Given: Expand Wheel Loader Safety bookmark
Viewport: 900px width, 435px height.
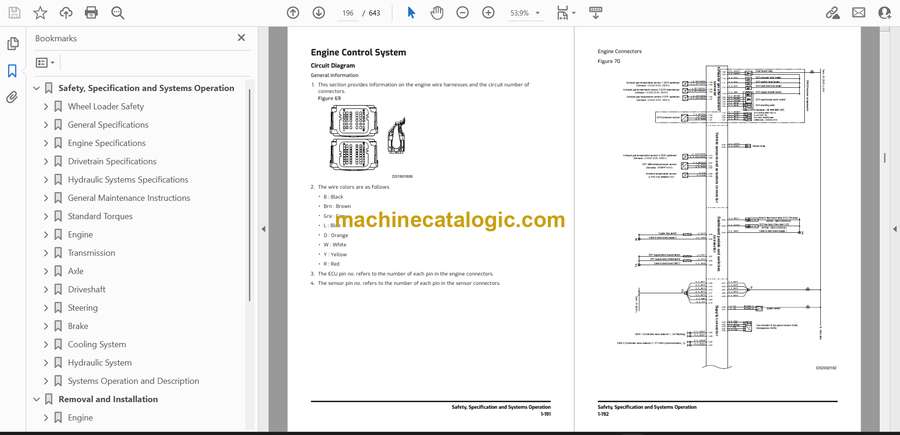Looking at the screenshot, I should [x=46, y=107].
